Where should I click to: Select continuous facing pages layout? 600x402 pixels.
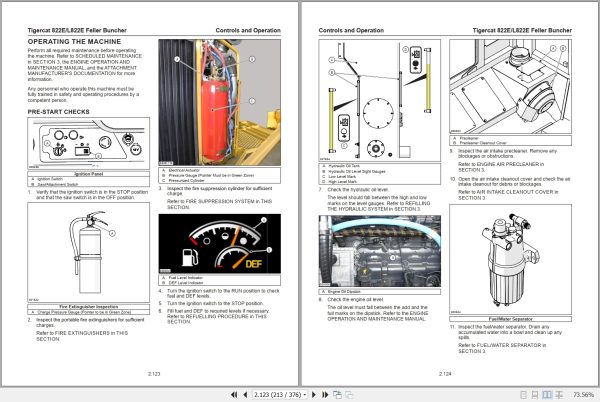(559, 395)
